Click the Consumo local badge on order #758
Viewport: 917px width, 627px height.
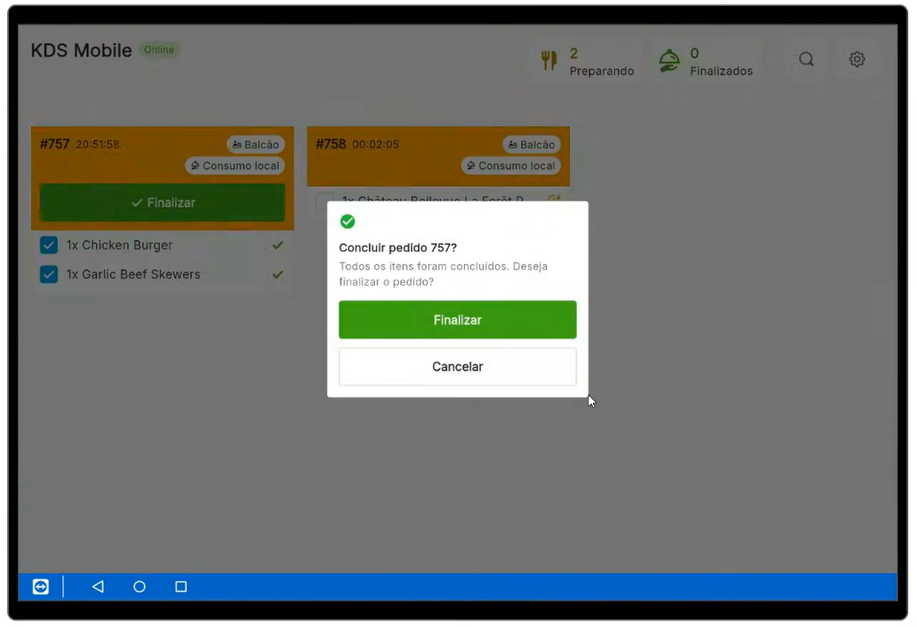click(511, 166)
